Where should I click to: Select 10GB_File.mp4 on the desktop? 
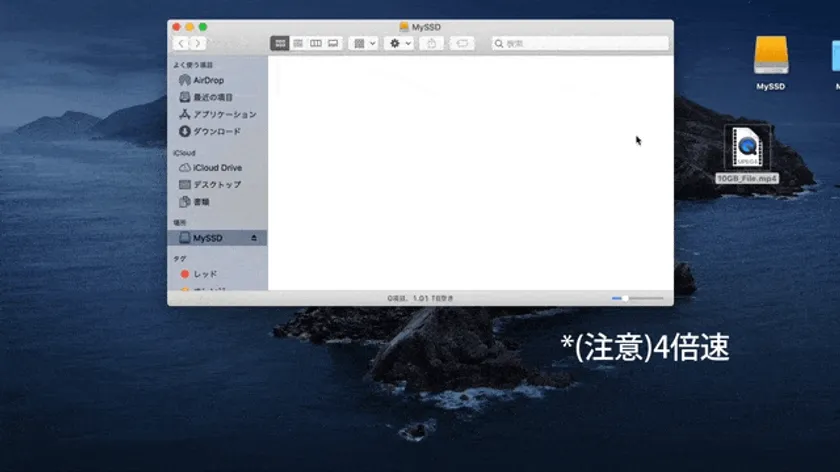tap(747, 155)
